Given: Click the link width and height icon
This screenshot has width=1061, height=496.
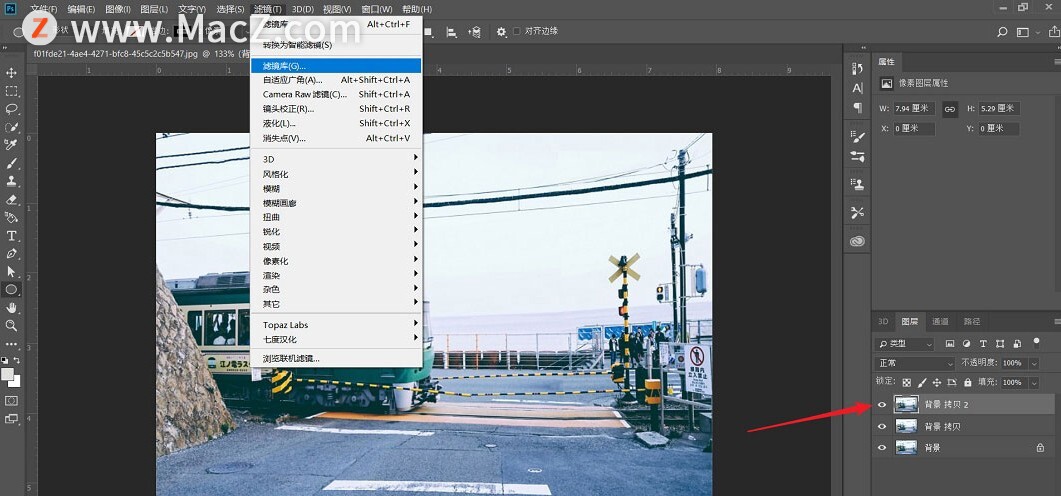Looking at the screenshot, I should (950, 108).
